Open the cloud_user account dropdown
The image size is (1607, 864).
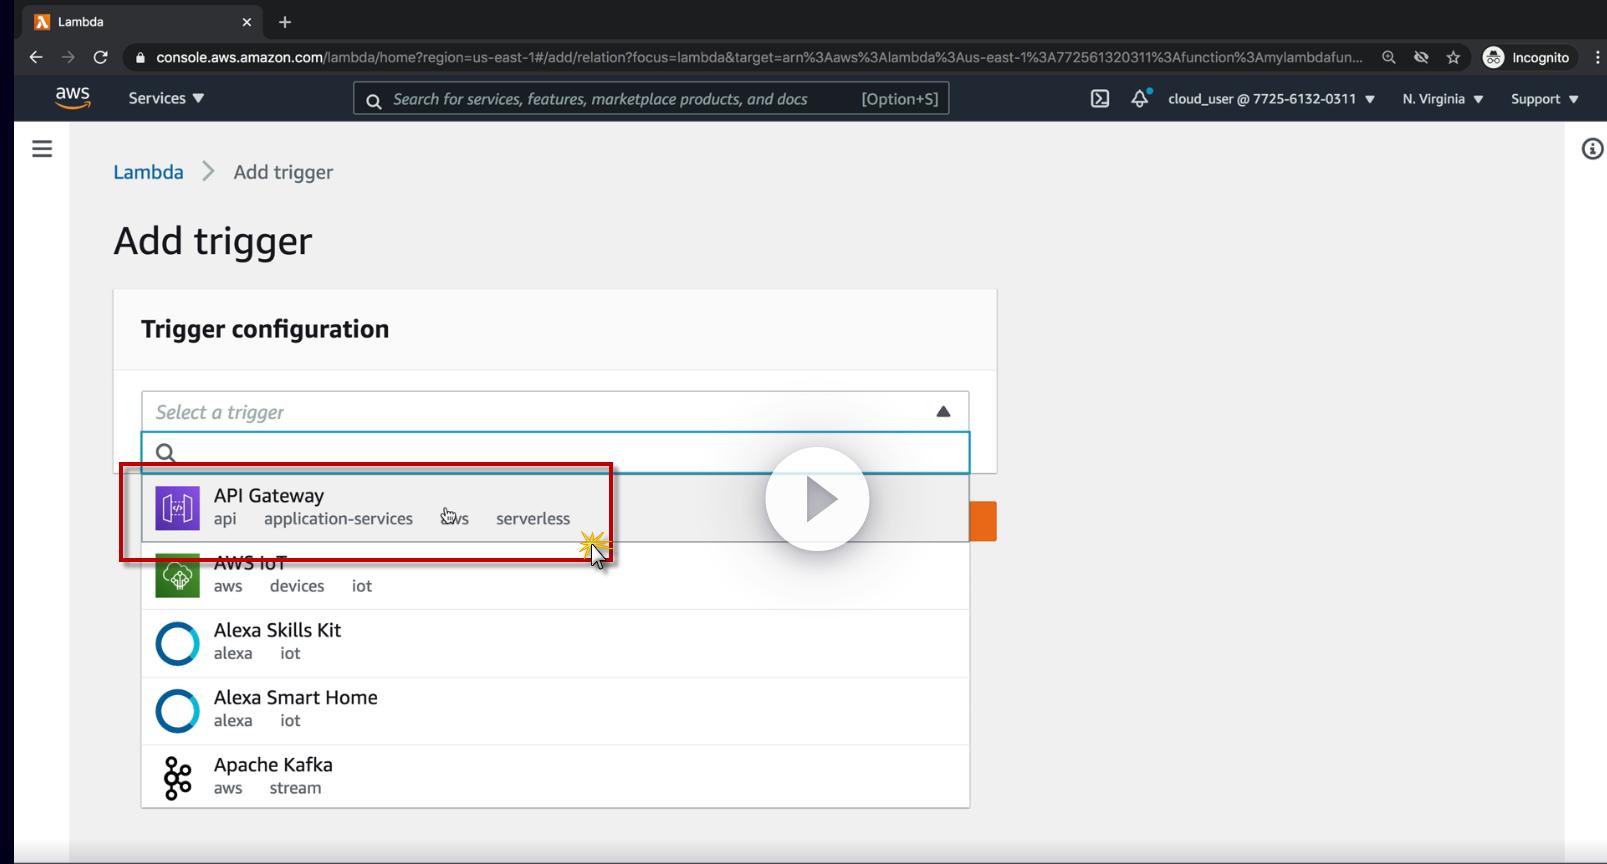tap(1271, 99)
